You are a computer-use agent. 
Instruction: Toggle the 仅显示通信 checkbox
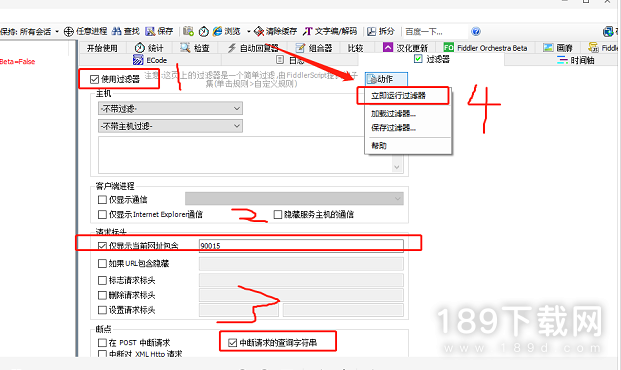(102, 199)
